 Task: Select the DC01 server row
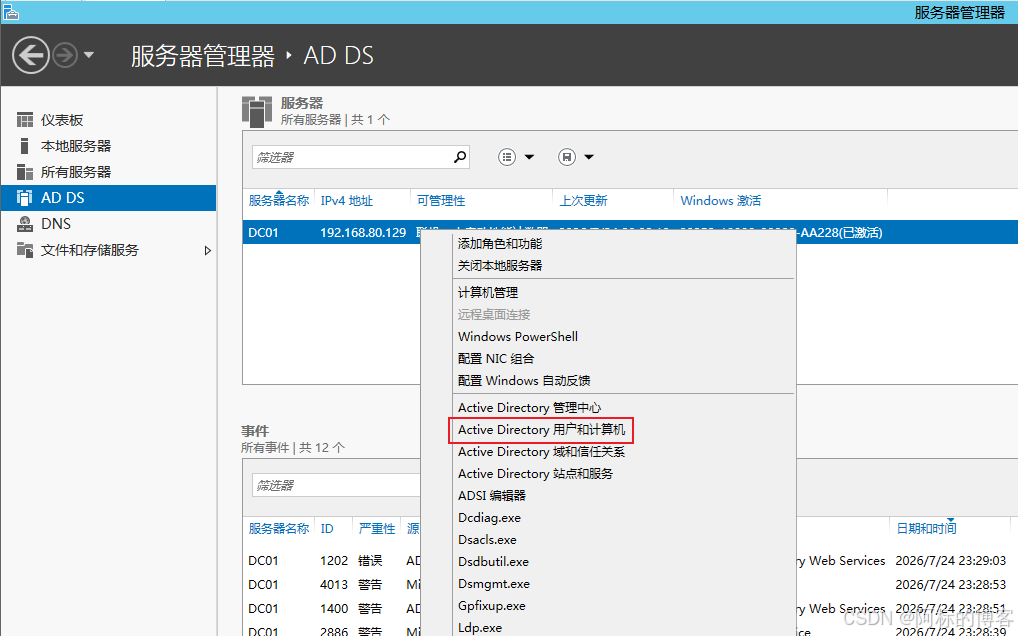click(630, 232)
